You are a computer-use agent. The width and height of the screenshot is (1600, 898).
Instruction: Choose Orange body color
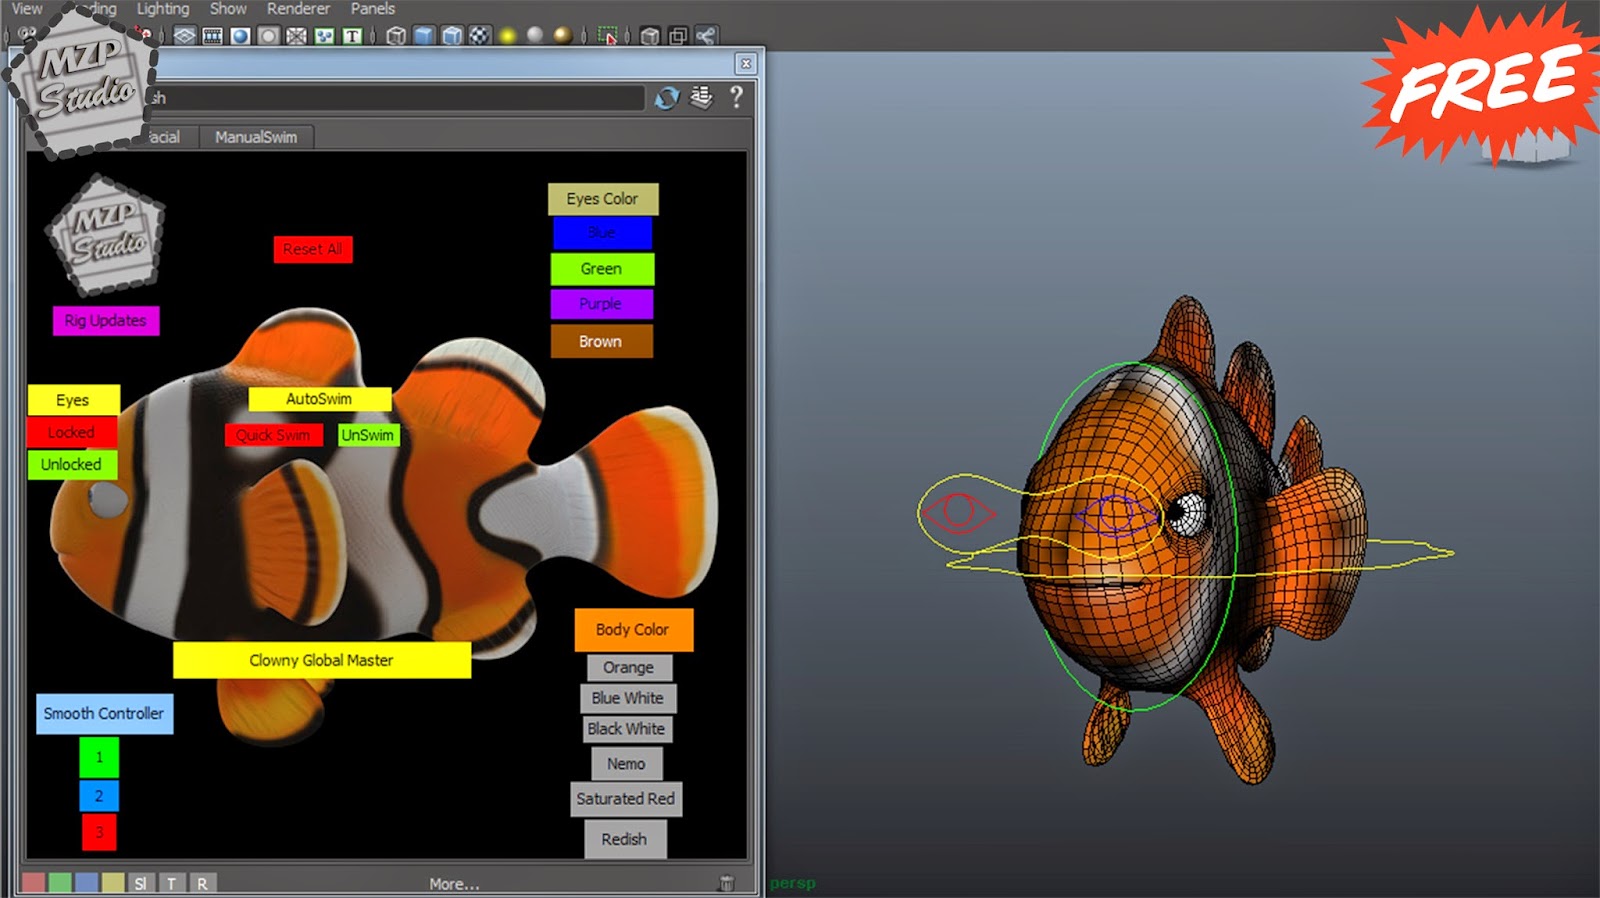[x=629, y=667]
